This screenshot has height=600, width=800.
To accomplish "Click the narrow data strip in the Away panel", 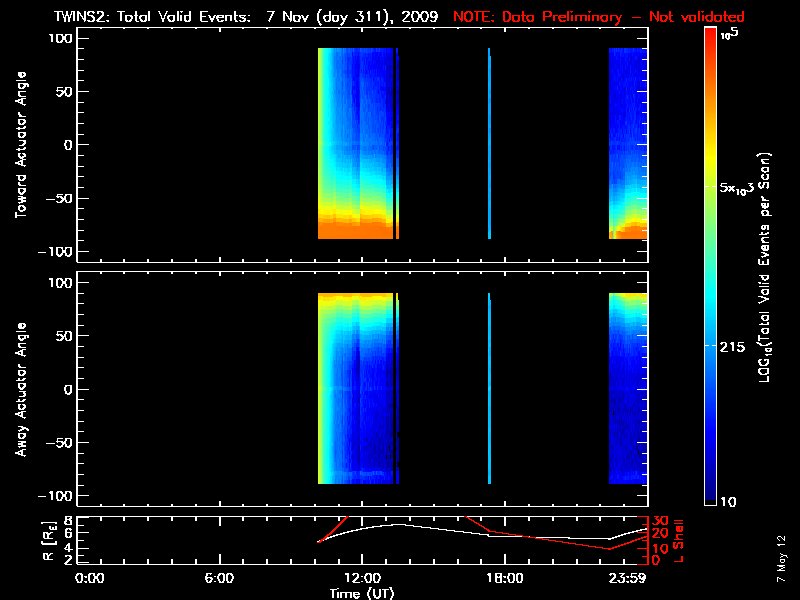I will [x=490, y=390].
